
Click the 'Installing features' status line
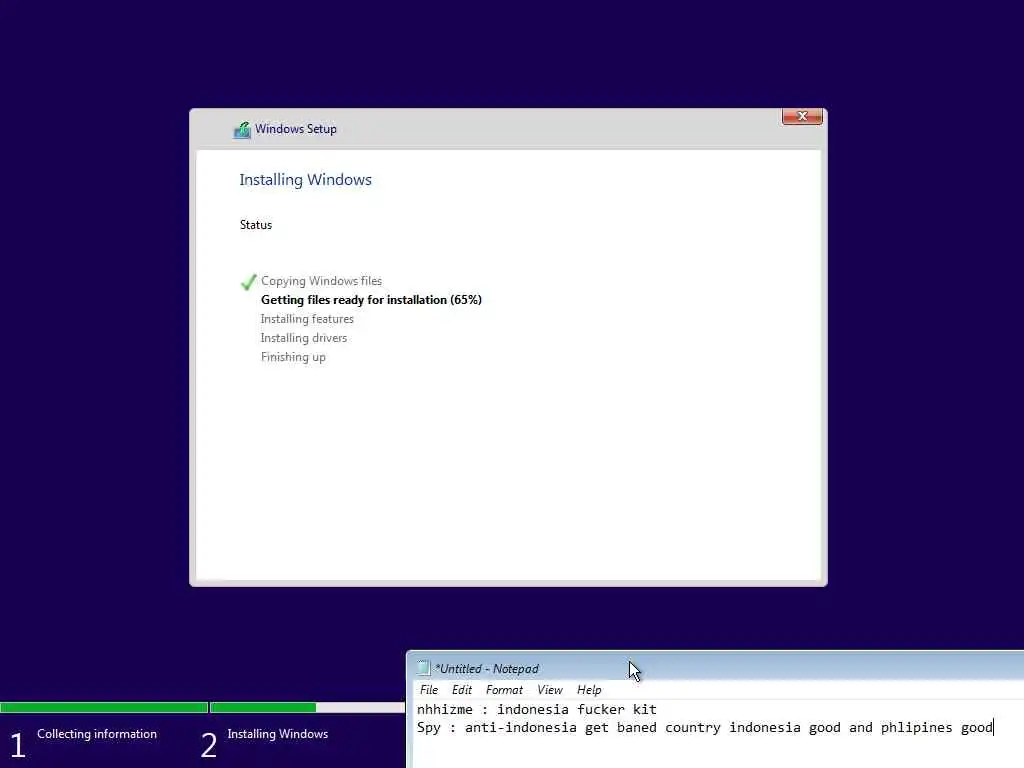tap(307, 319)
